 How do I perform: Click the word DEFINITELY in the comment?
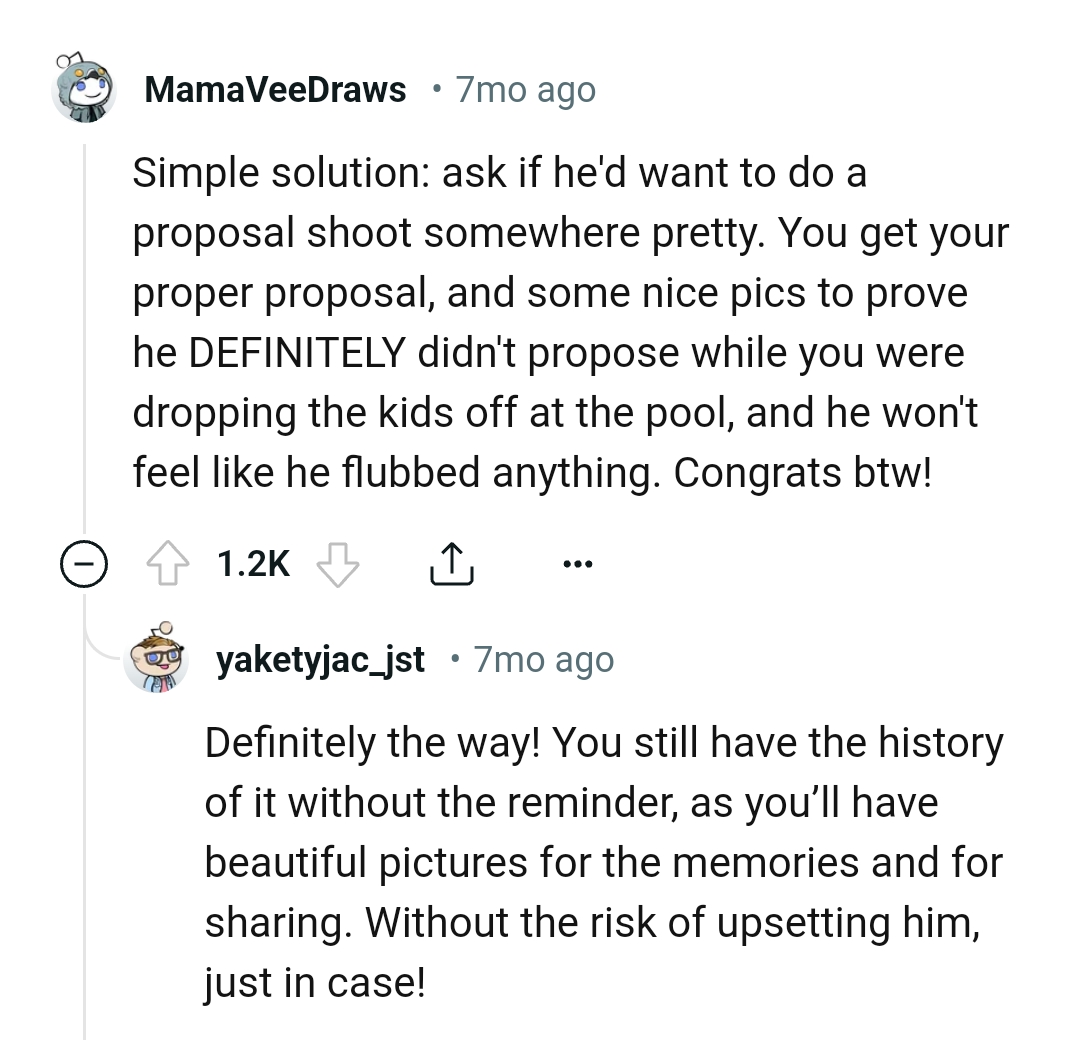(x=297, y=353)
